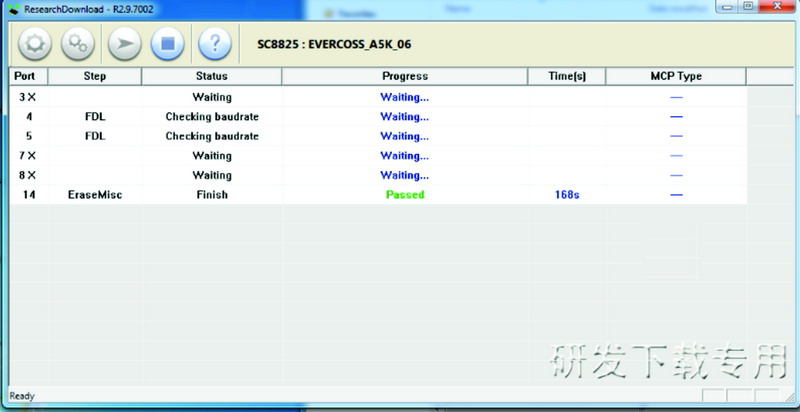The height and width of the screenshot is (412, 800).
Task: Select the Progress column header
Action: click(x=404, y=76)
